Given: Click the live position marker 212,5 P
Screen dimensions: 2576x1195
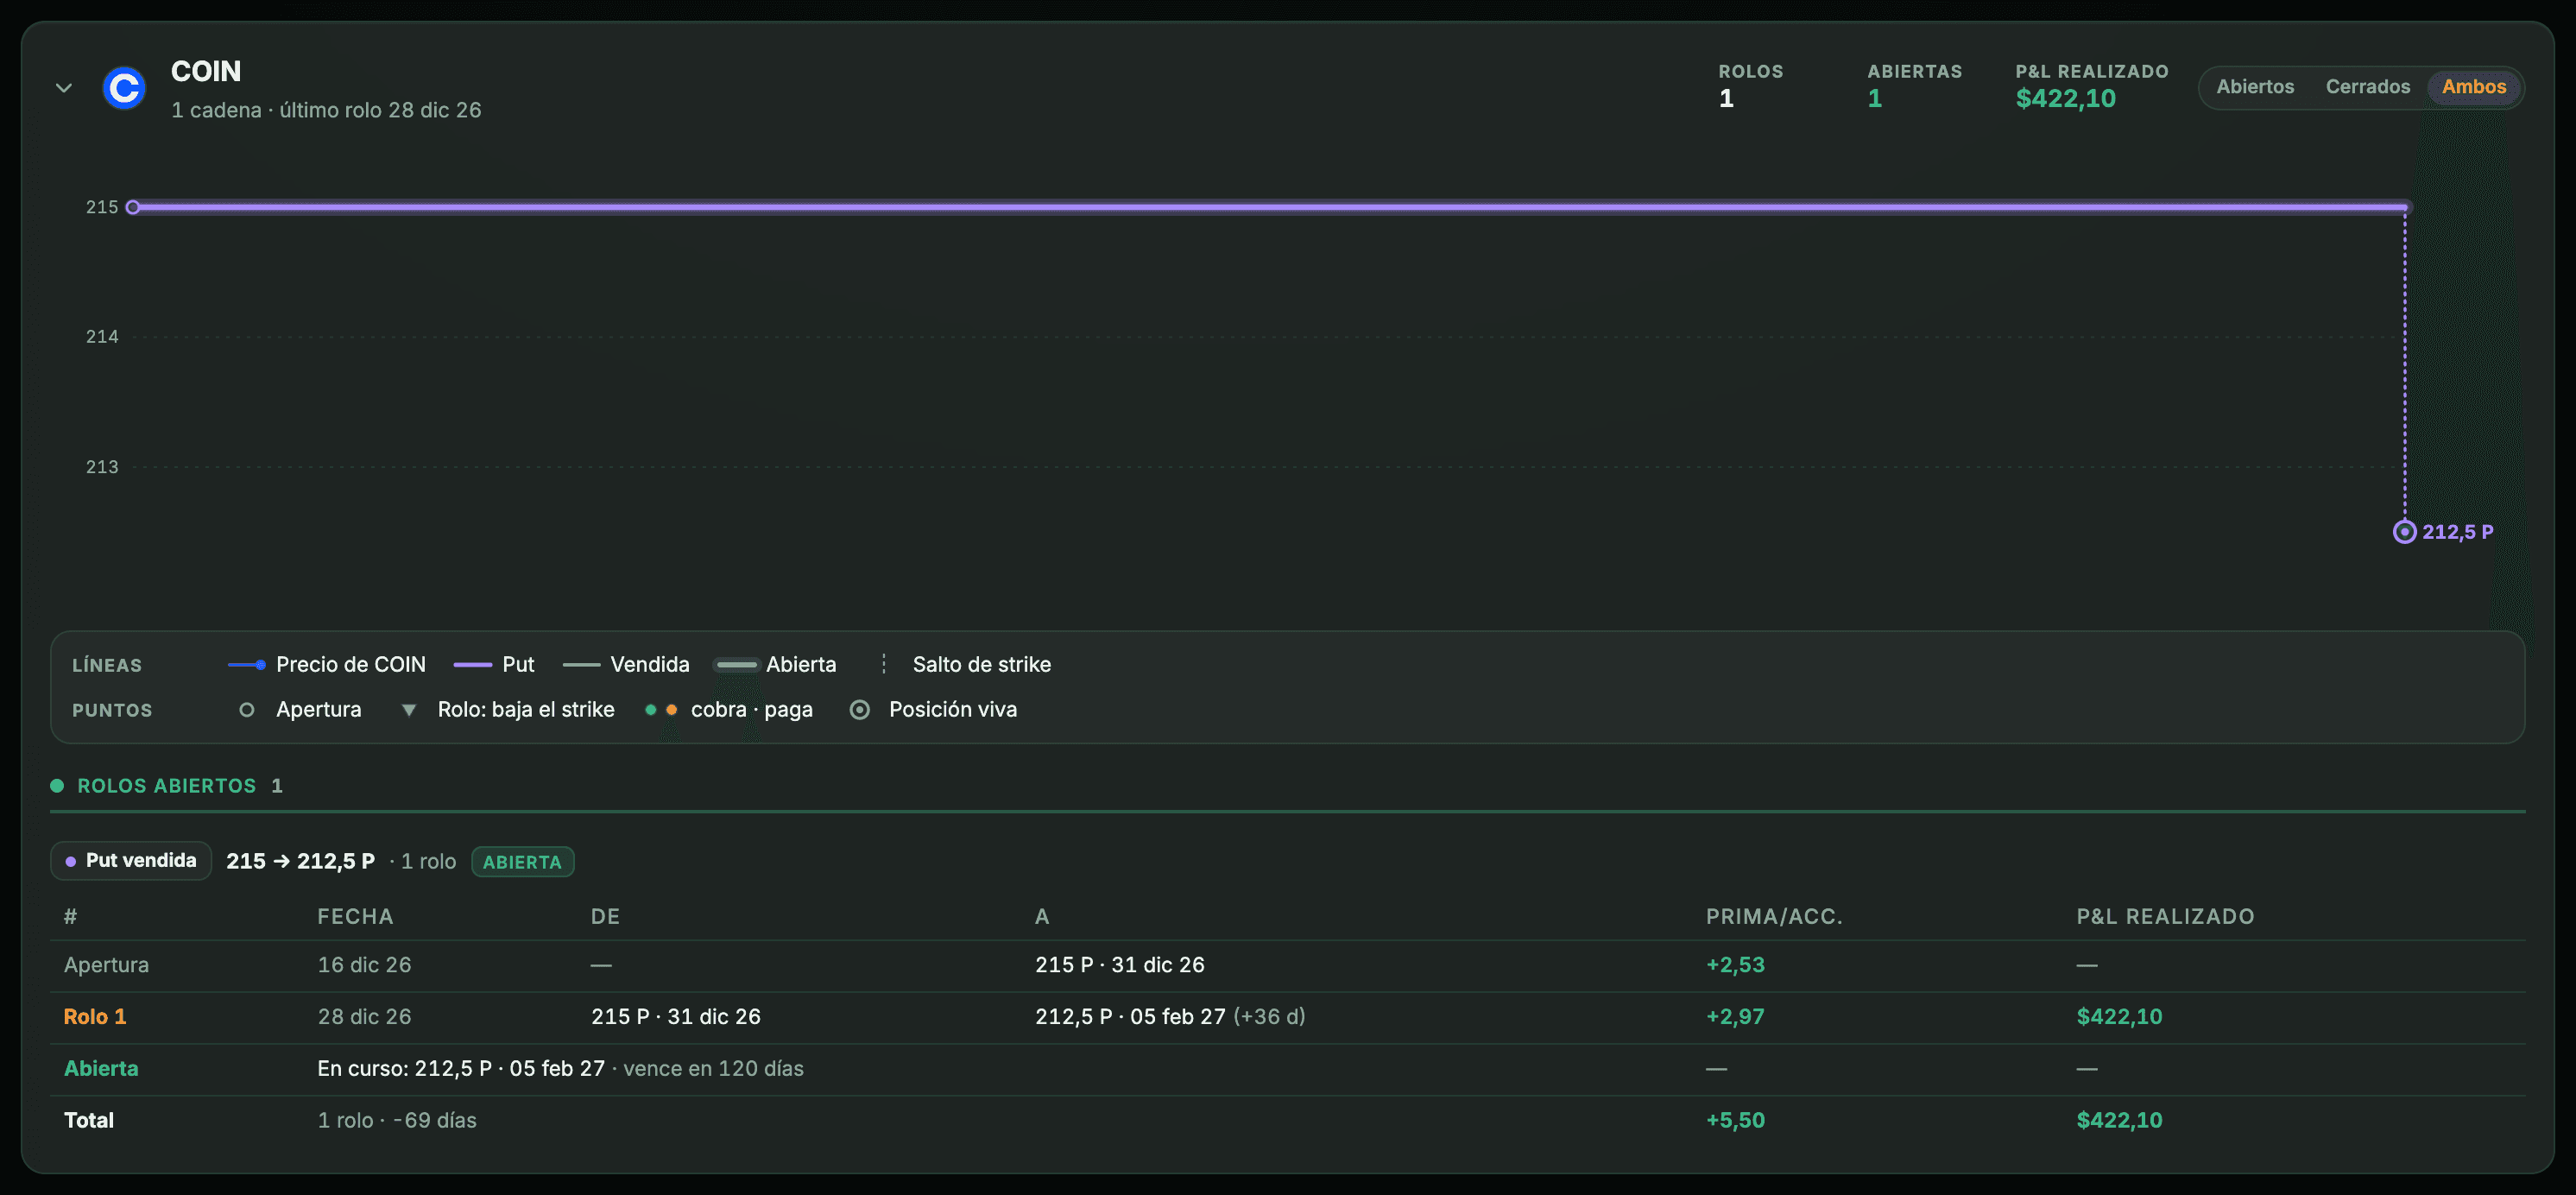Looking at the screenshot, I should 2404,532.
